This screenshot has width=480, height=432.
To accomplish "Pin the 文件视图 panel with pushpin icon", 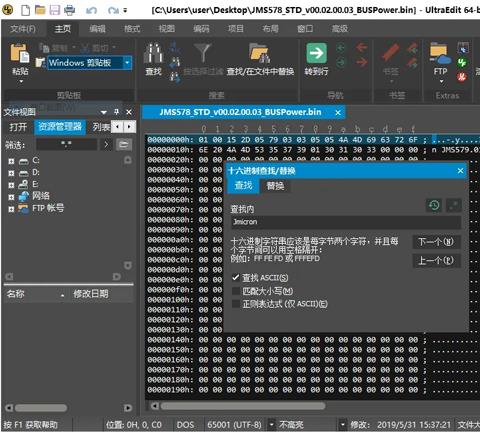I will point(116,112).
